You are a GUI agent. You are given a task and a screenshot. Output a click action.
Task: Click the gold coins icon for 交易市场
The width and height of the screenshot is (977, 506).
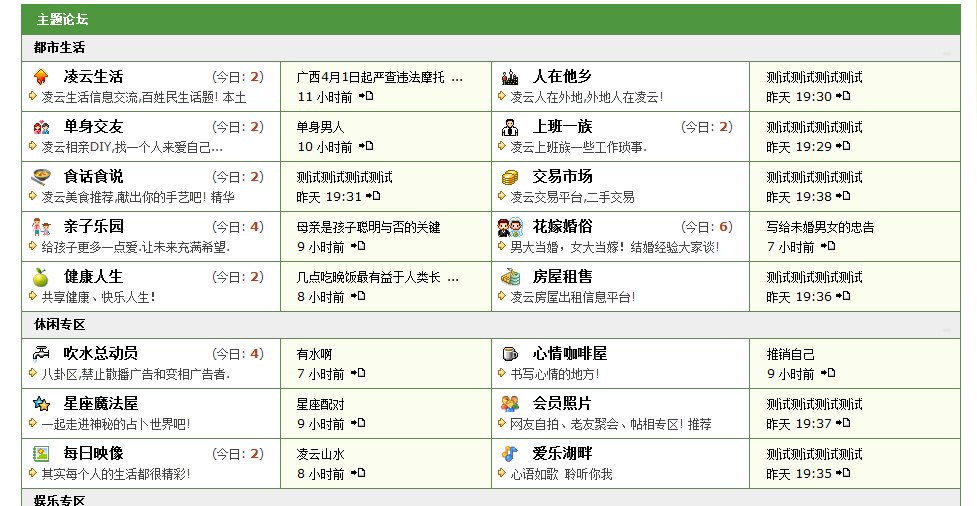510,177
